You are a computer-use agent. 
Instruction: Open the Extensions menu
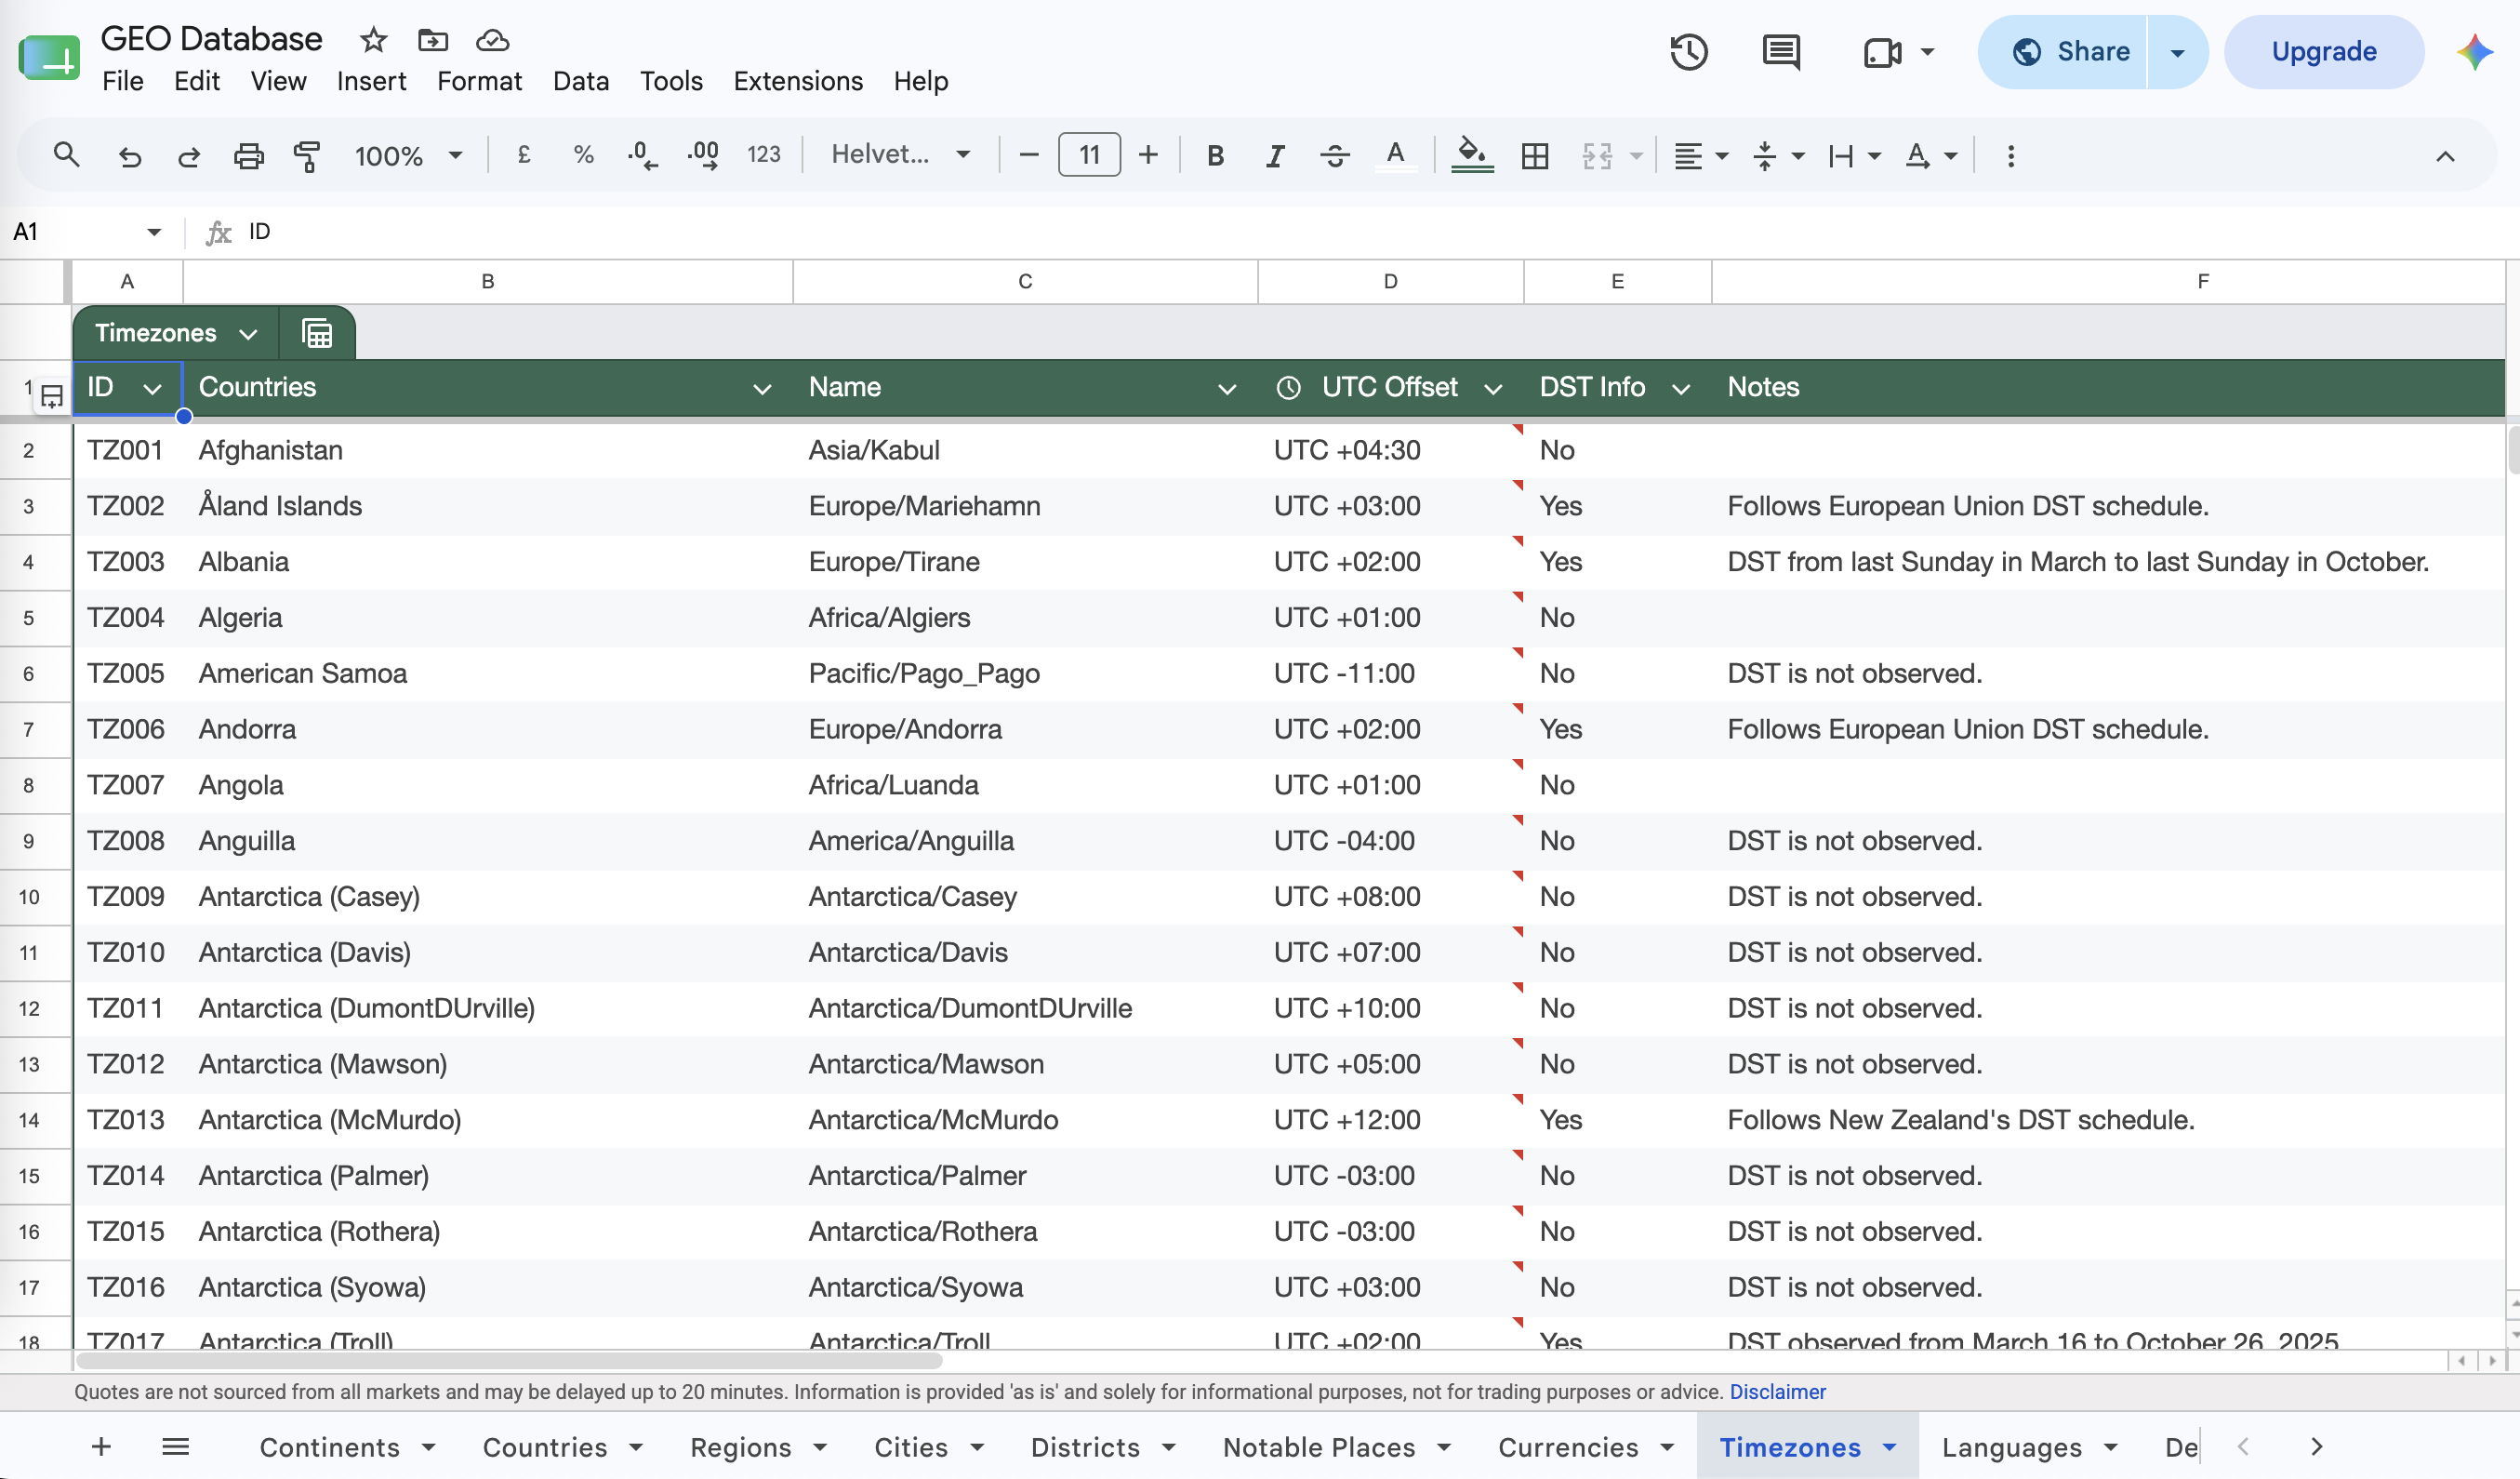tap(797, 81)
